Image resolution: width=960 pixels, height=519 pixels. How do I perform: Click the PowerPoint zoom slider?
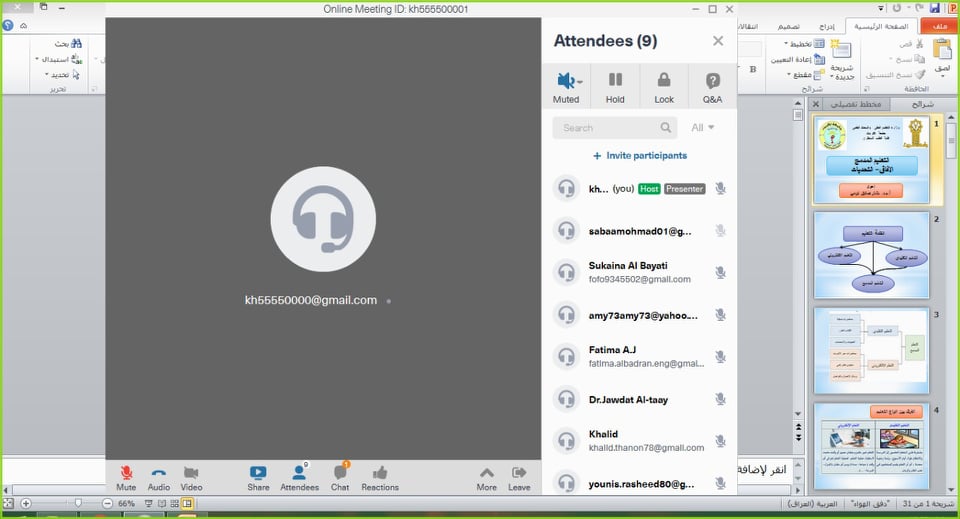pyautogui.click(x=79, y=503)
